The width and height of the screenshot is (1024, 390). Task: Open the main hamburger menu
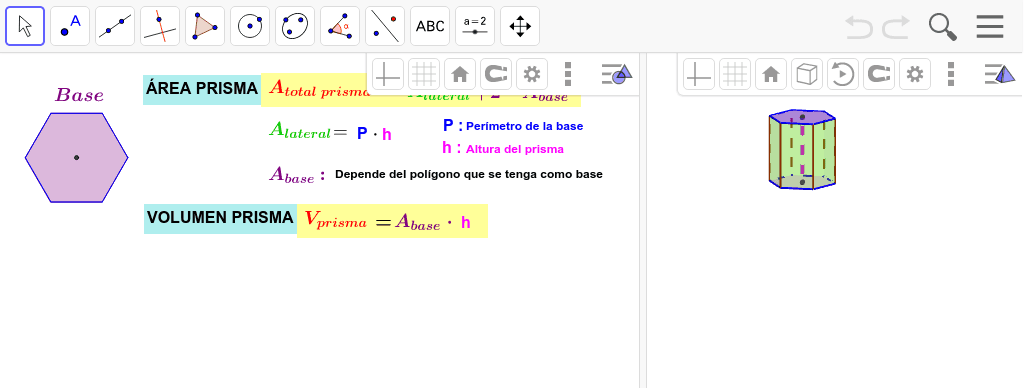pos(990,27)
